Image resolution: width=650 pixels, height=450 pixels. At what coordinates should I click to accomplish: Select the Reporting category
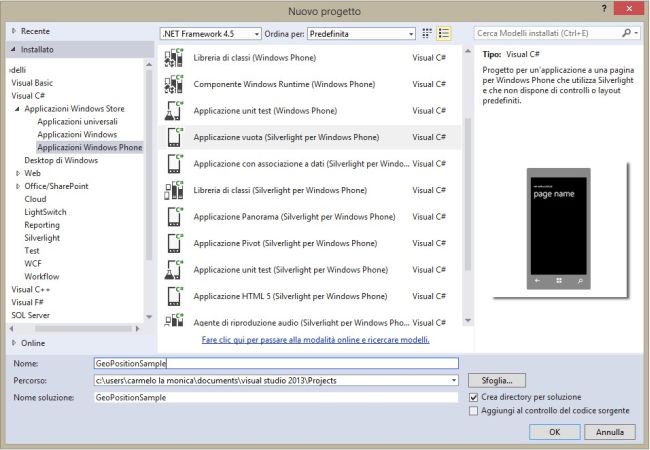pyautogui.click(x=42, y=225)
